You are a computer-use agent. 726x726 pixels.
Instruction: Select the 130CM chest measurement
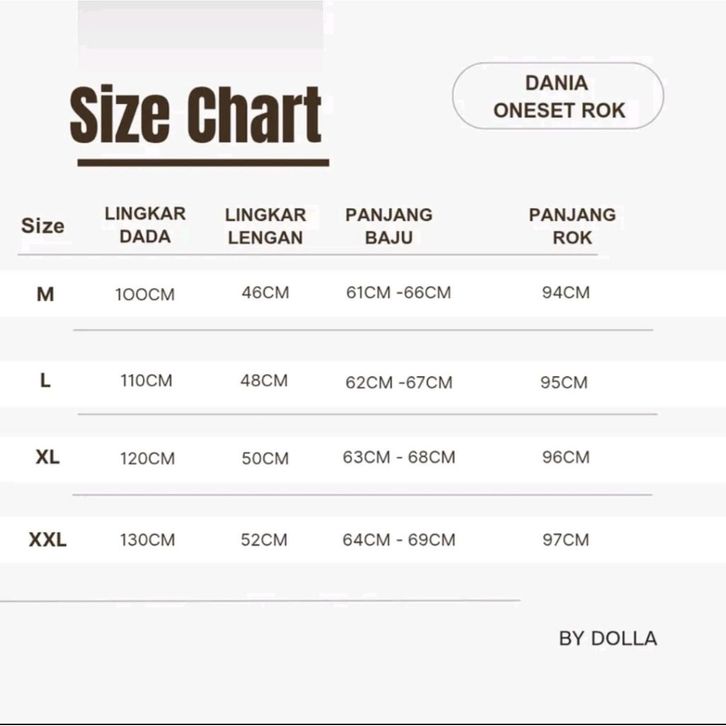point(147,540)
